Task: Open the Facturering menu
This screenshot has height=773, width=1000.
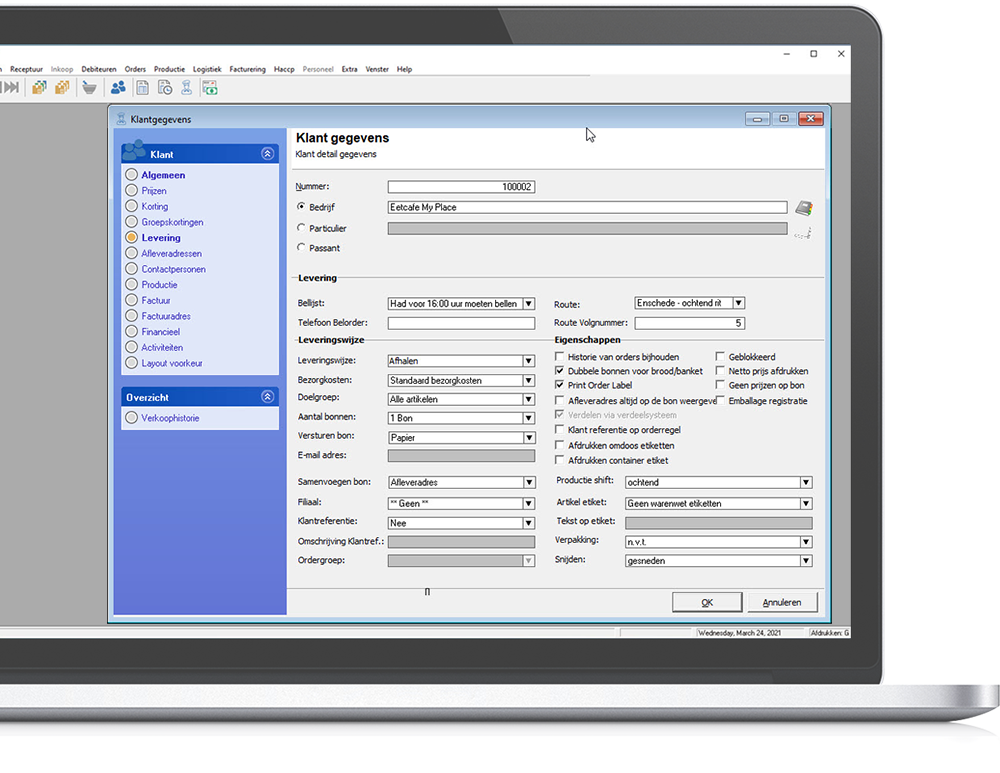Action: coord(247,69)
